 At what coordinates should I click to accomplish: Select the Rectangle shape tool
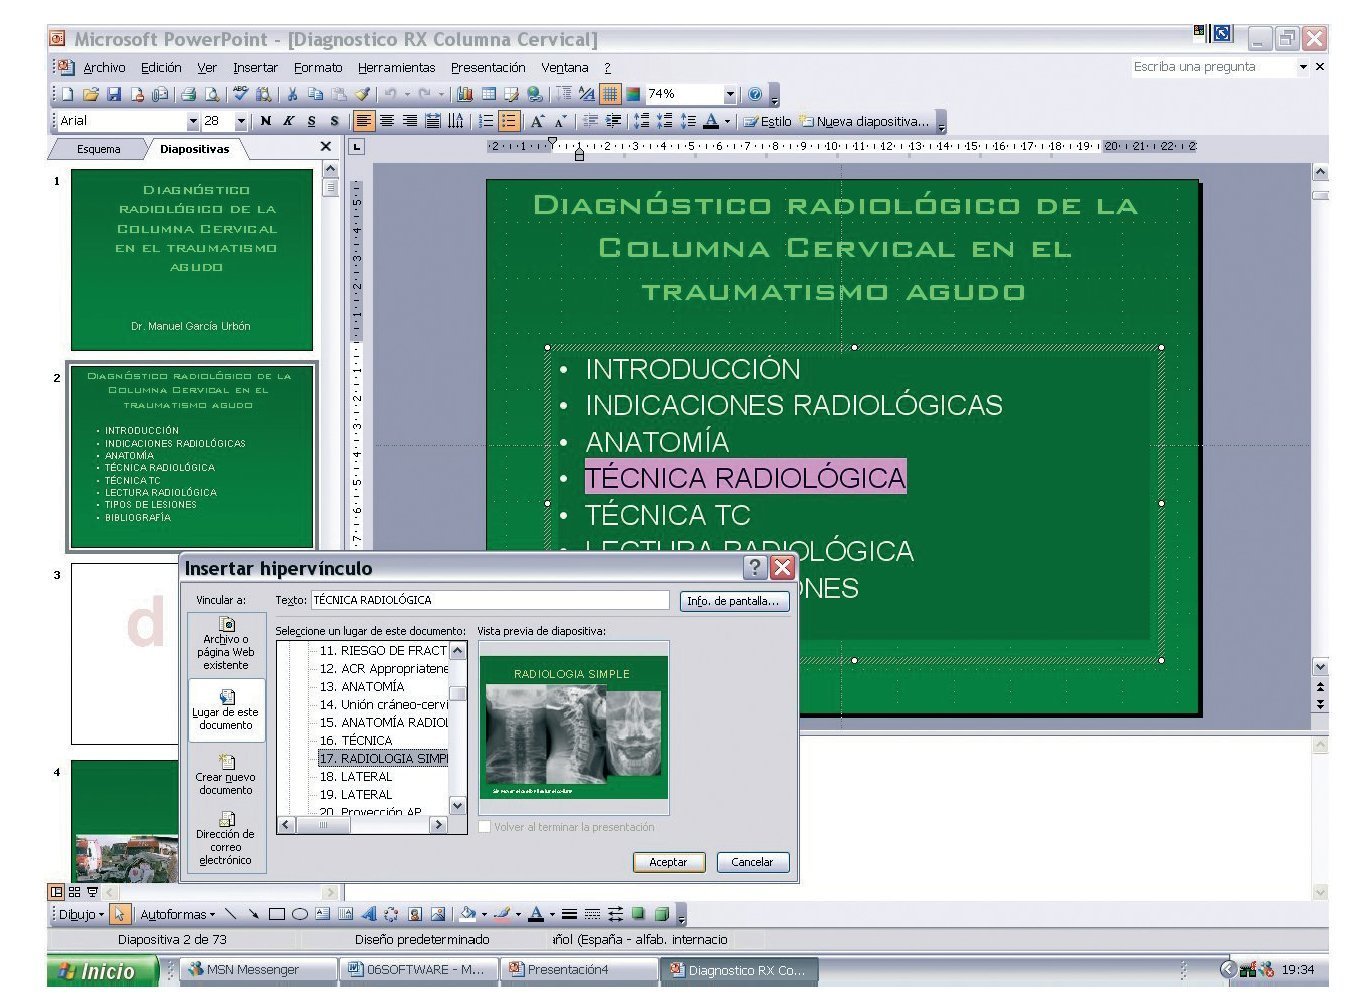click(x=277, y=914)
